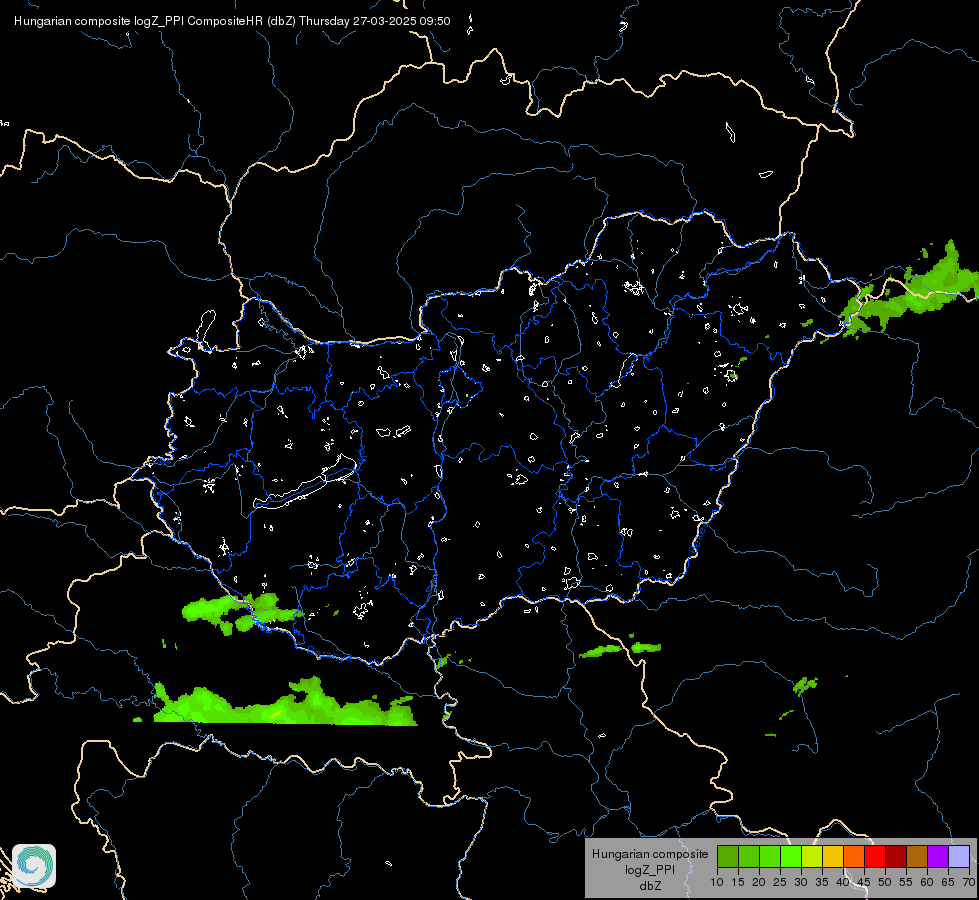Click legend tick value '35'
The width and height of the screenshot is (979, 900).
tap(822, 883)
